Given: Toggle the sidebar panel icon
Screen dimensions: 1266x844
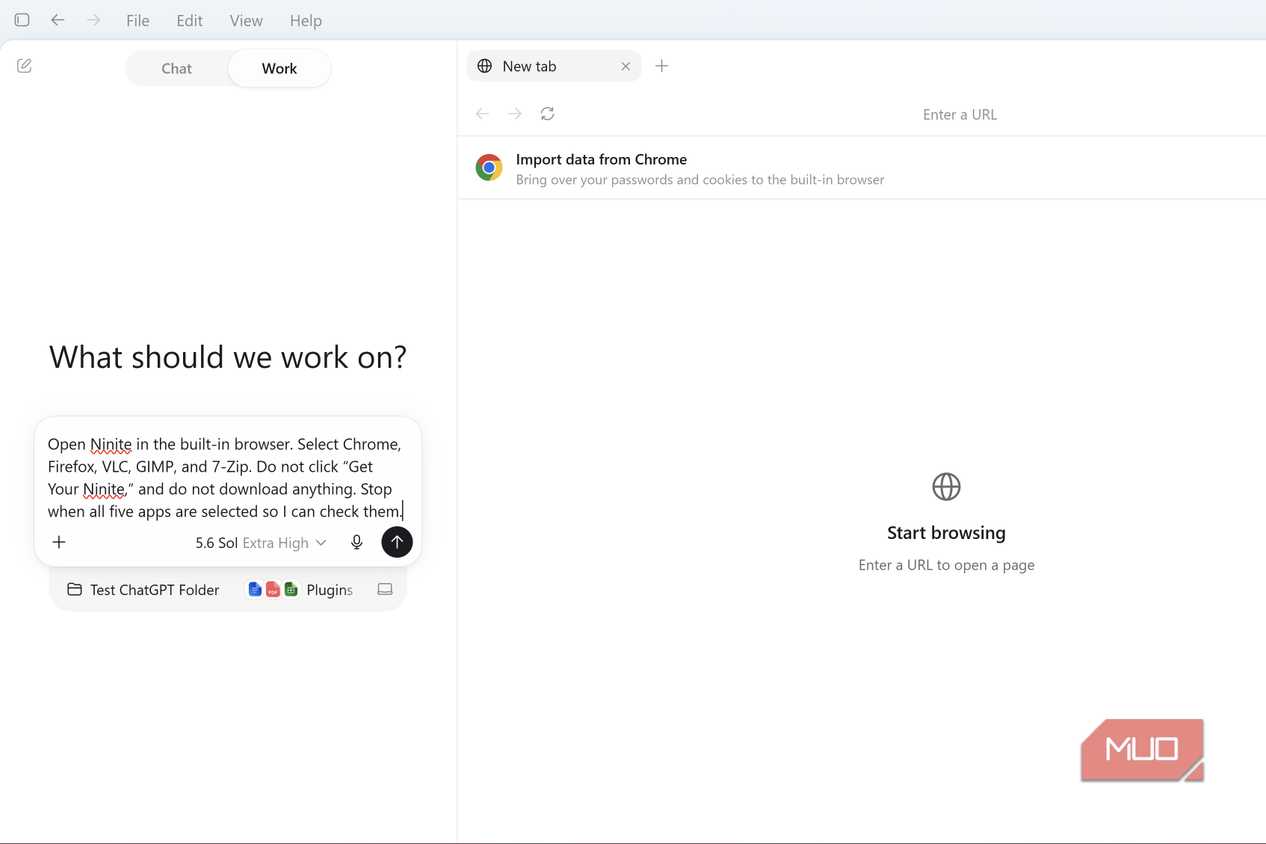Looking at the screenshot, I should point(22,20).
